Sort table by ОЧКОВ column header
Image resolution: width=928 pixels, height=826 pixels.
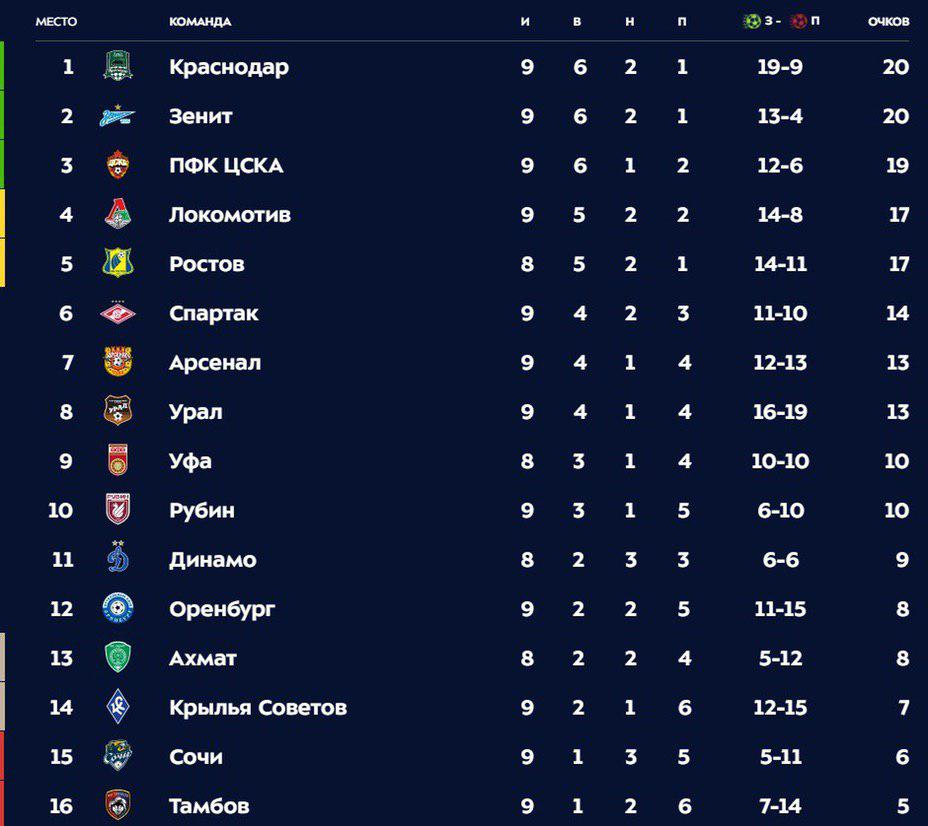point(888,22)
